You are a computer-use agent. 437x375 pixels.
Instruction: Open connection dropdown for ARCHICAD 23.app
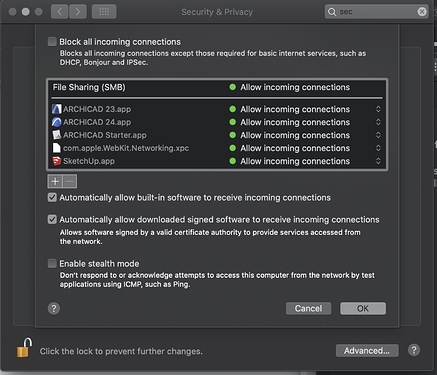(x=378, y=109)
